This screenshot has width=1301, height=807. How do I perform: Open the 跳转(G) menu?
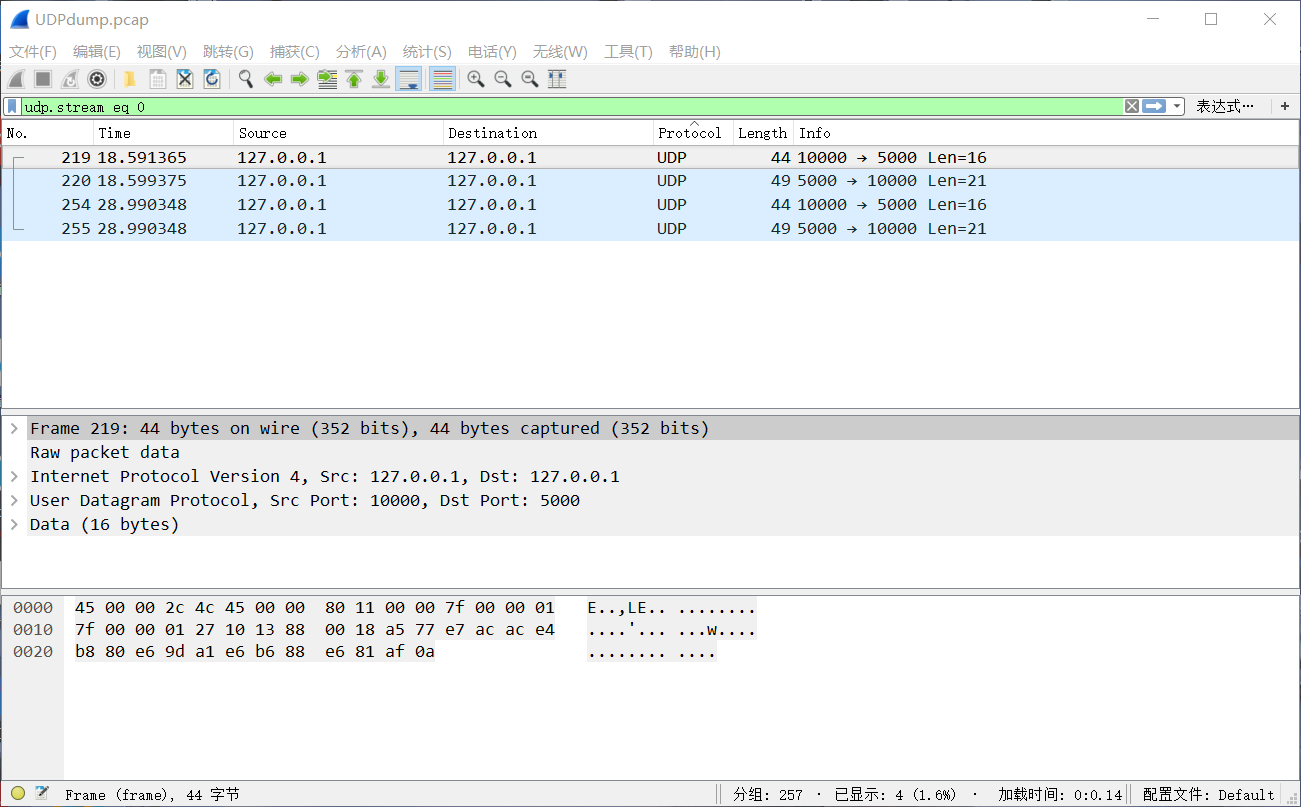point(228,52)
